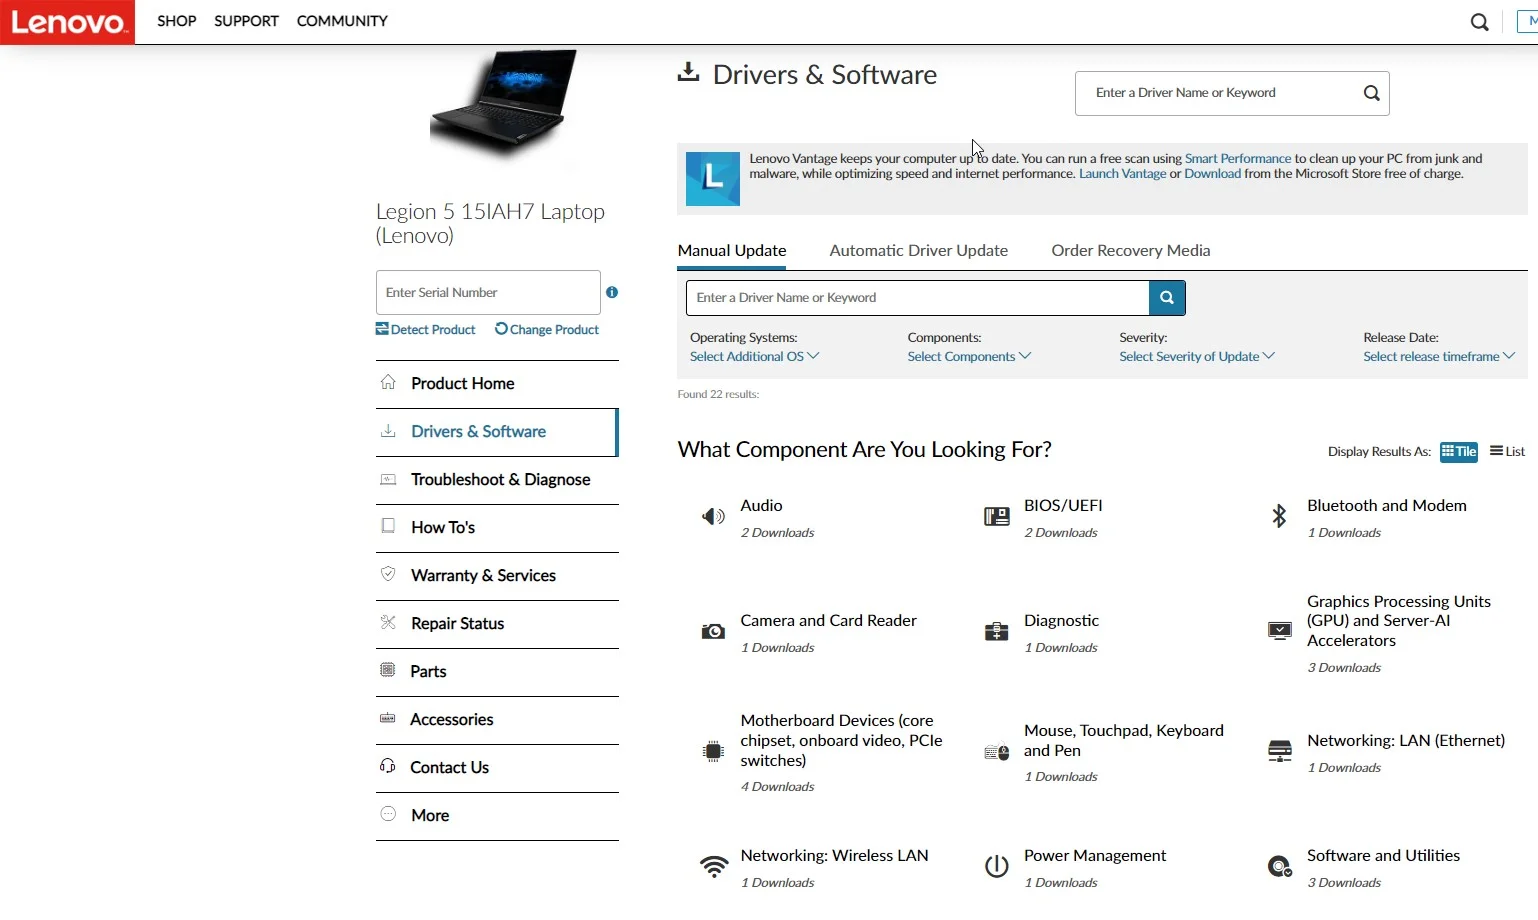
Task: Open Audio component title
Action: [761, 506]
